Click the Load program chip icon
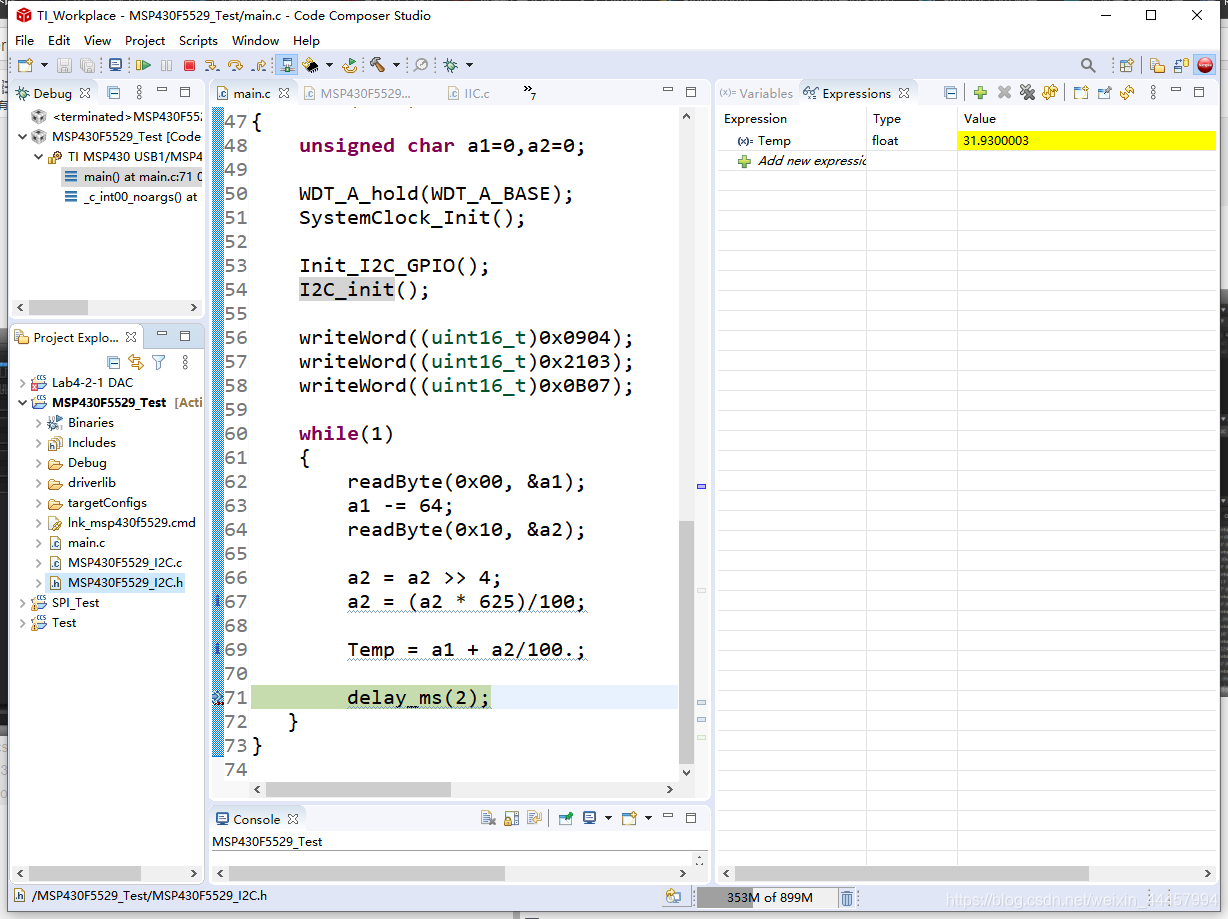 (311, 65)
